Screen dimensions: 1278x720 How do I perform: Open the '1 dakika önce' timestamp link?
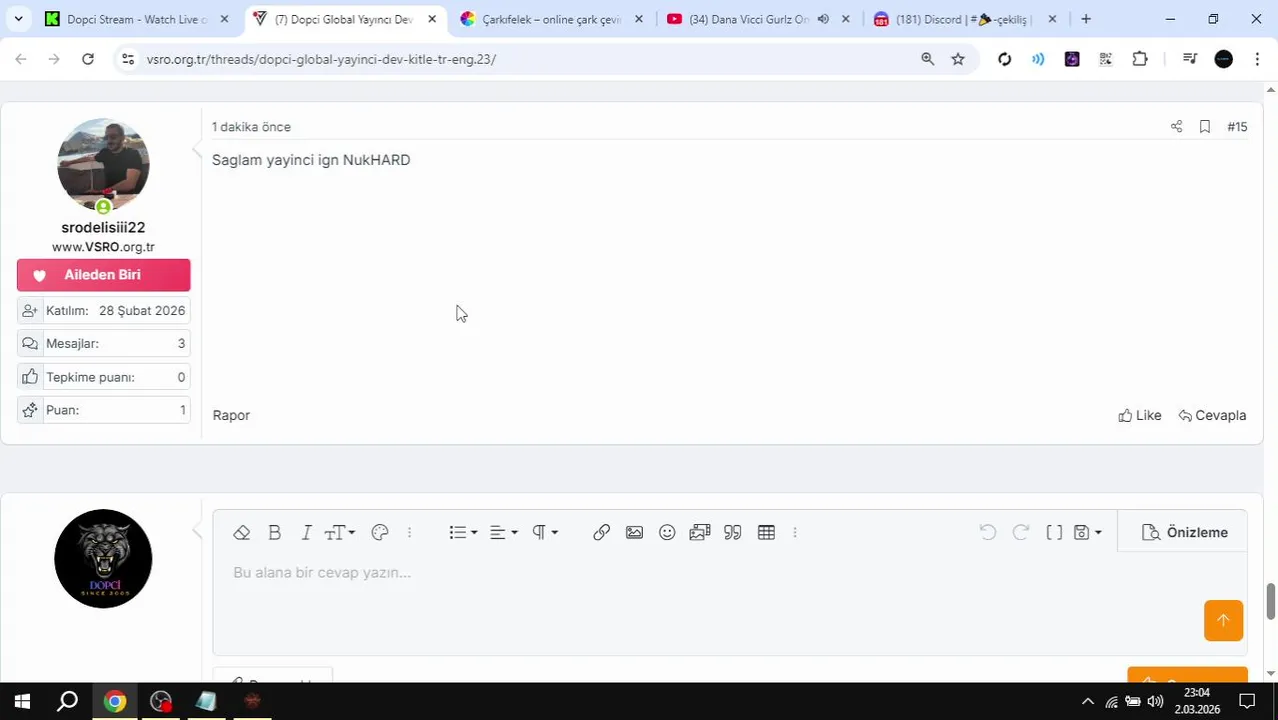point(251,127)
